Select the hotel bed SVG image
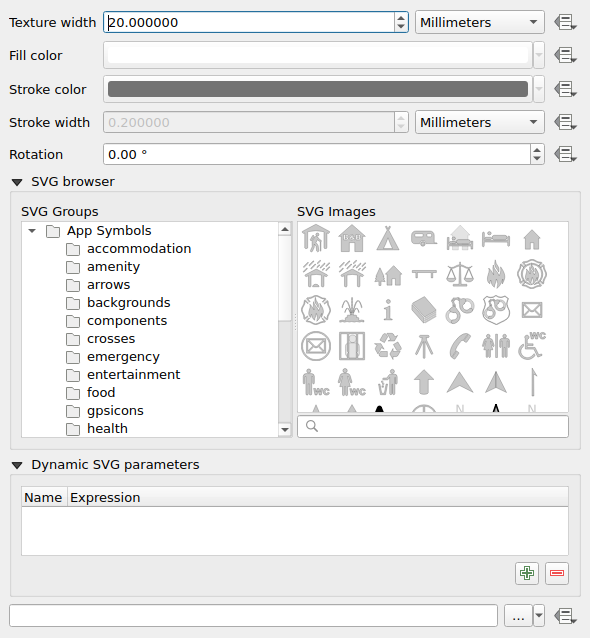The height and width of the screenshot is (638, 590). tap(496, 238)
